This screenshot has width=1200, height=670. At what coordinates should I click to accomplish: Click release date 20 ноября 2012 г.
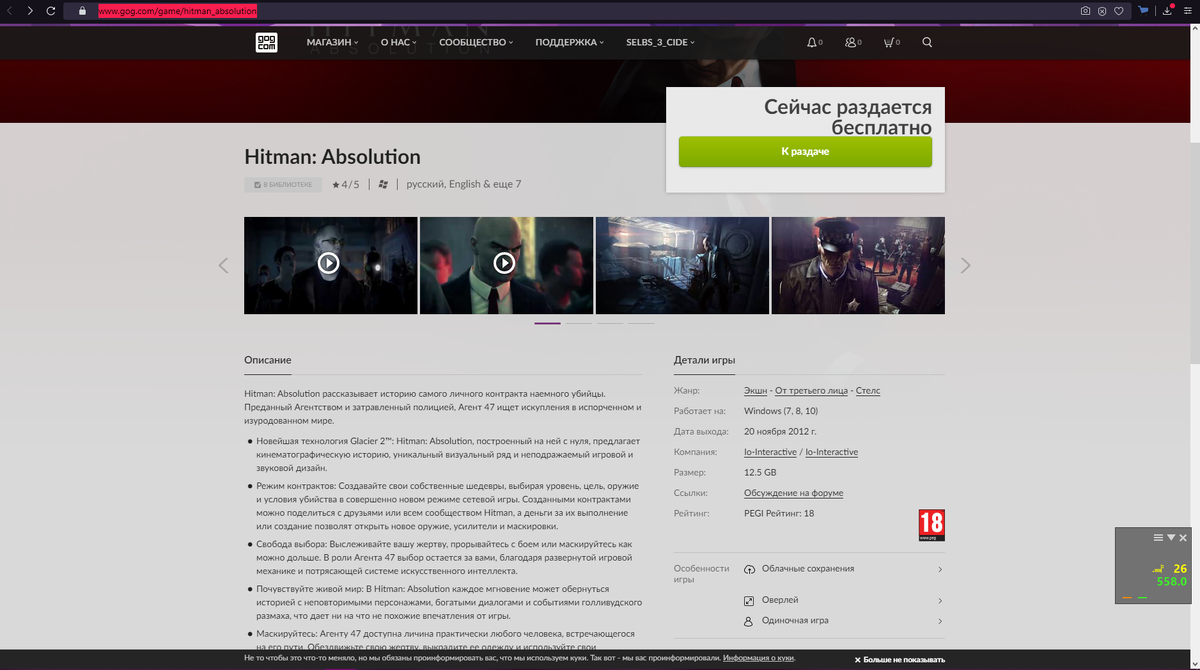click(780, 432)
